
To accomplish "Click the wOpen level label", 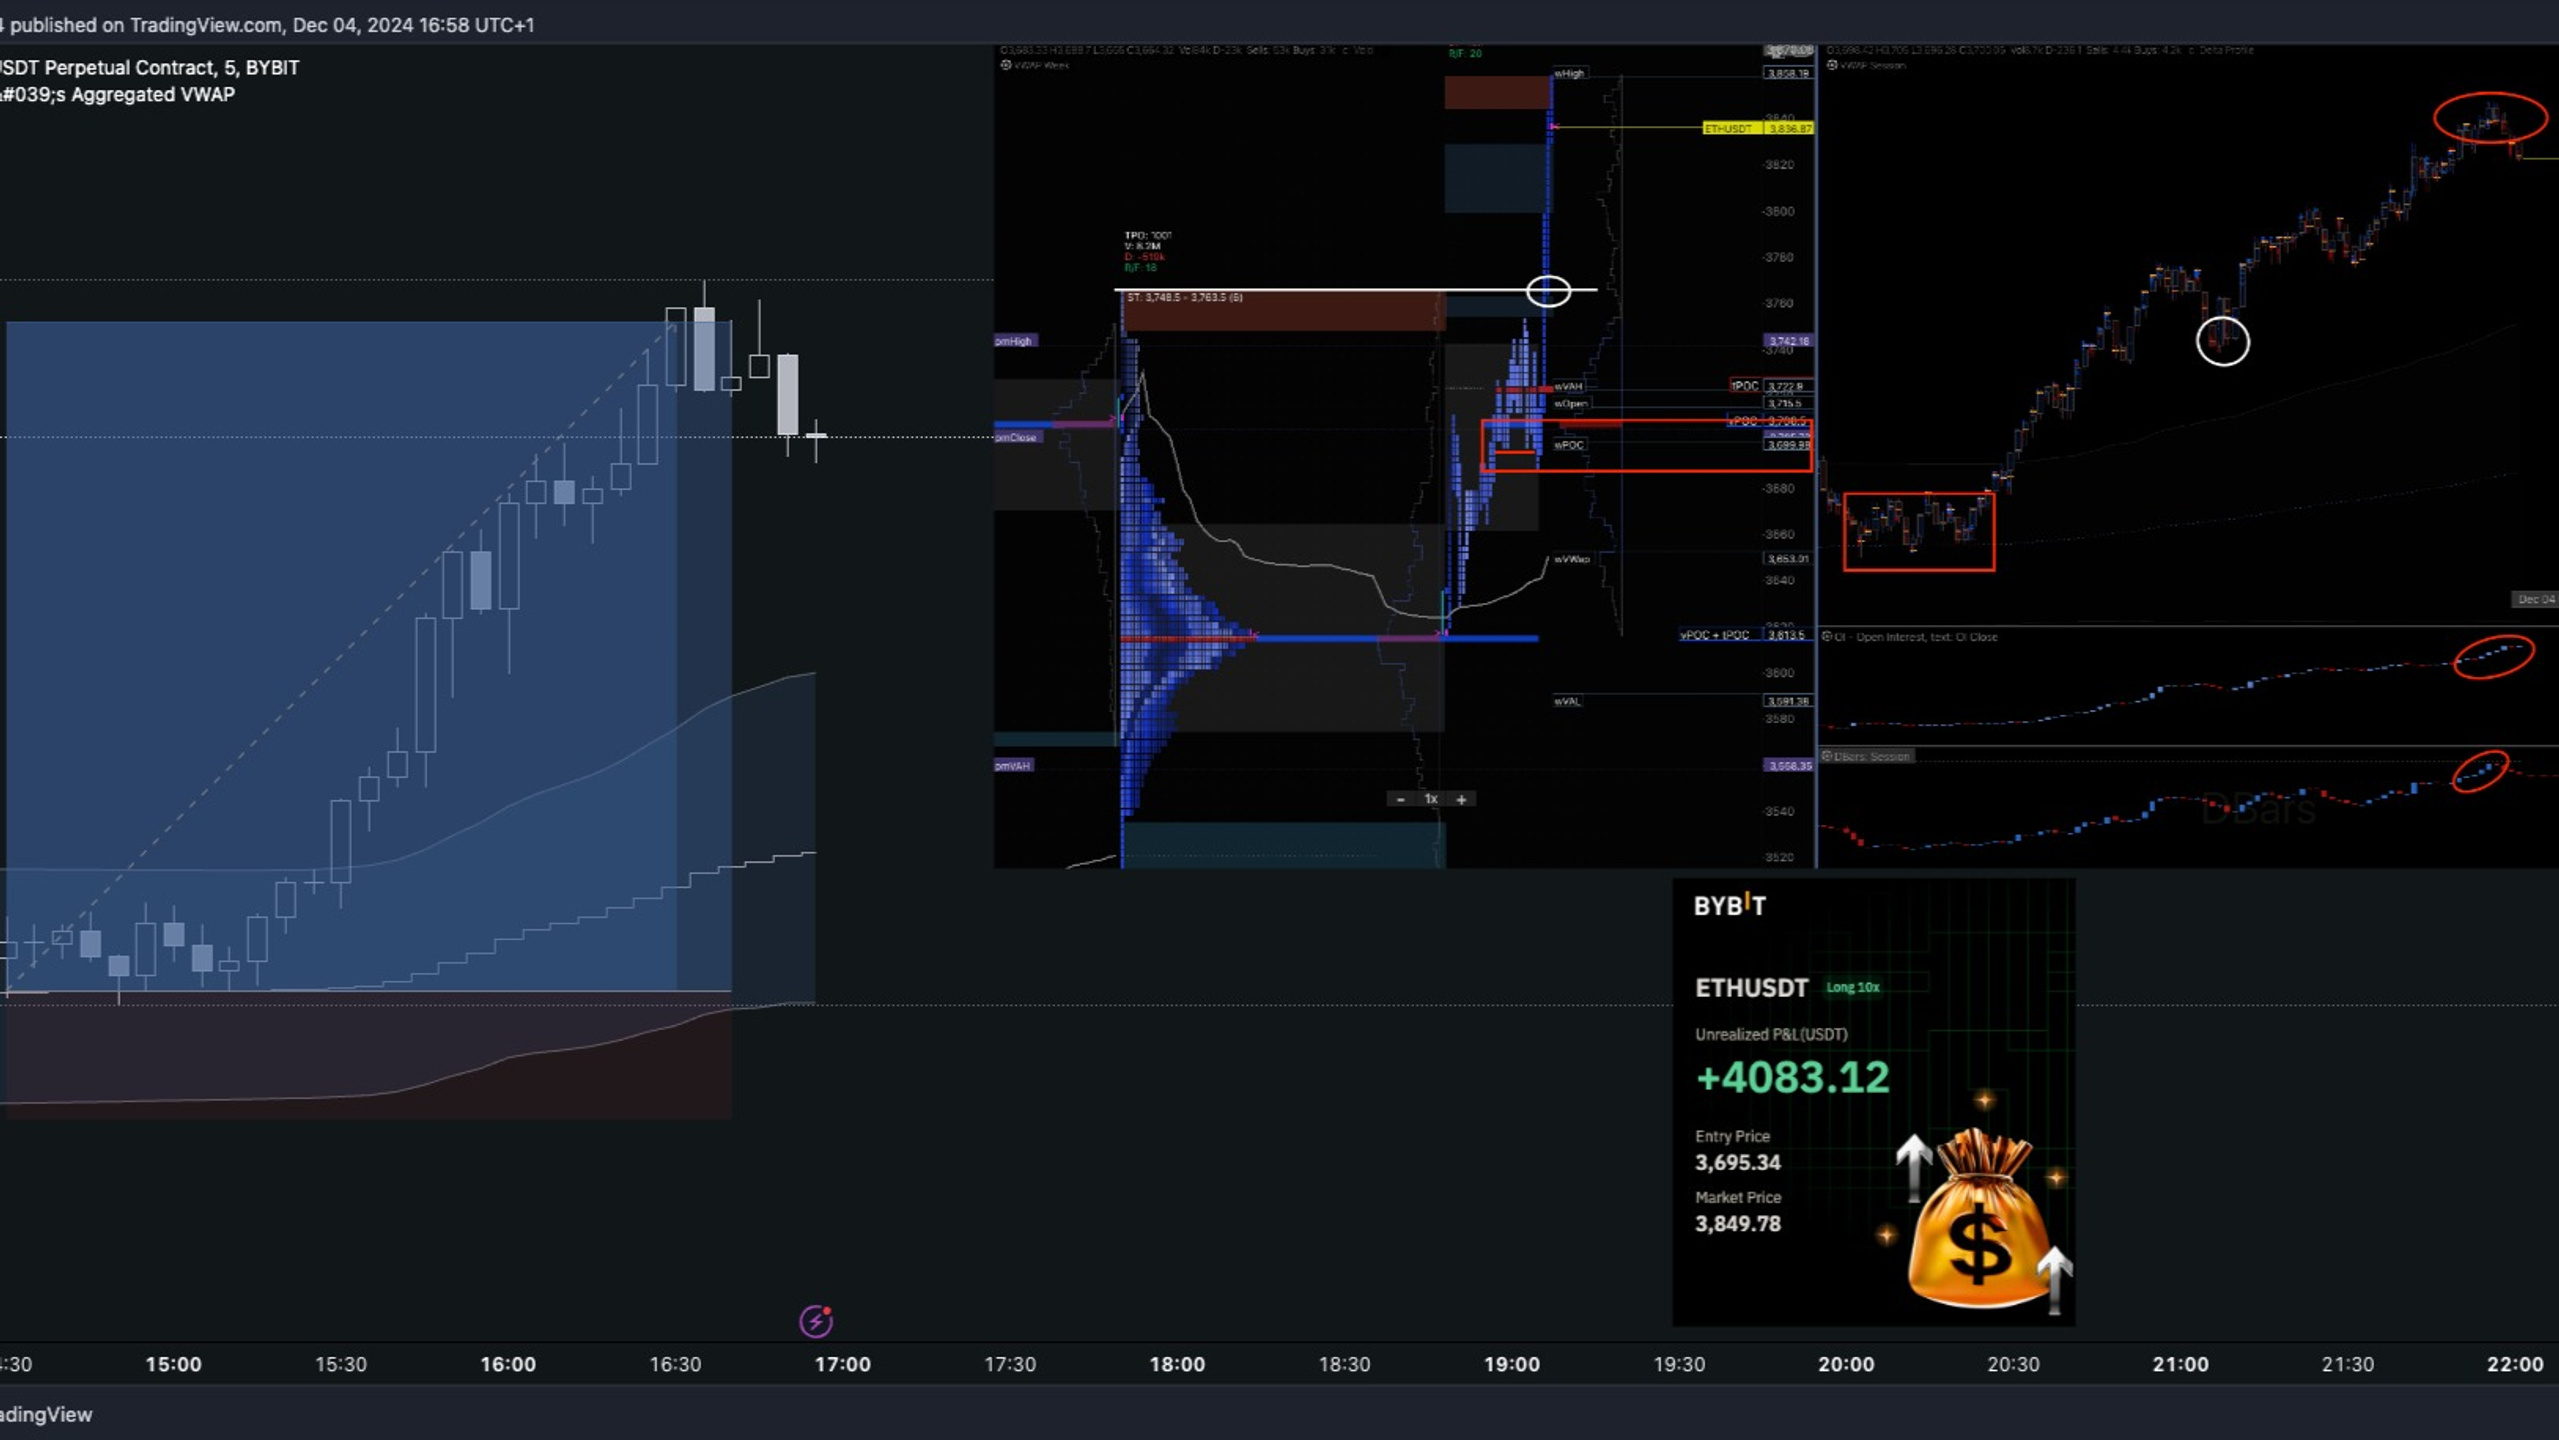I will [1571, 404].
